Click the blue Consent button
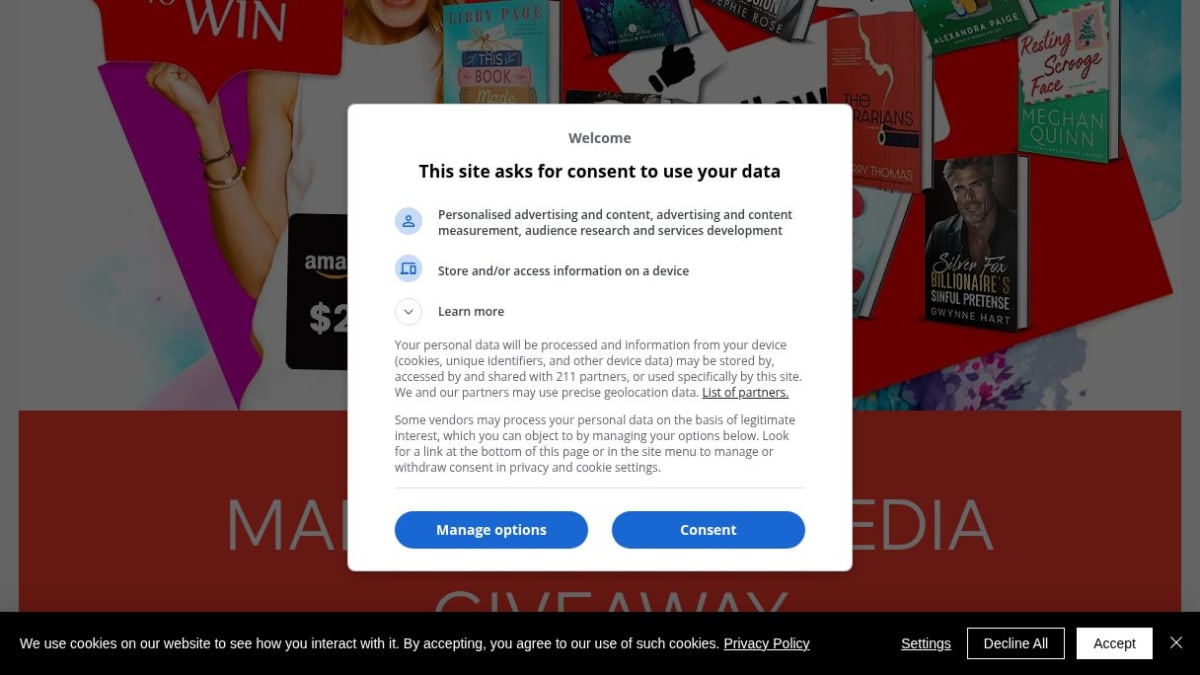Screen dimensions: 1200x675 coord(708,530)
